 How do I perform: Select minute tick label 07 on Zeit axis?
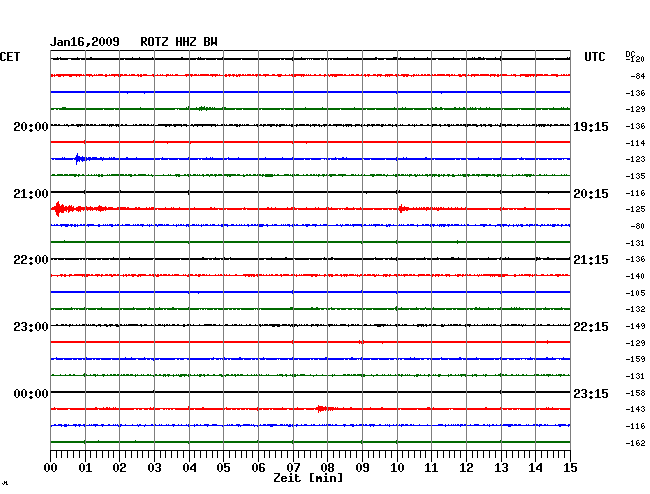[293, 467]
